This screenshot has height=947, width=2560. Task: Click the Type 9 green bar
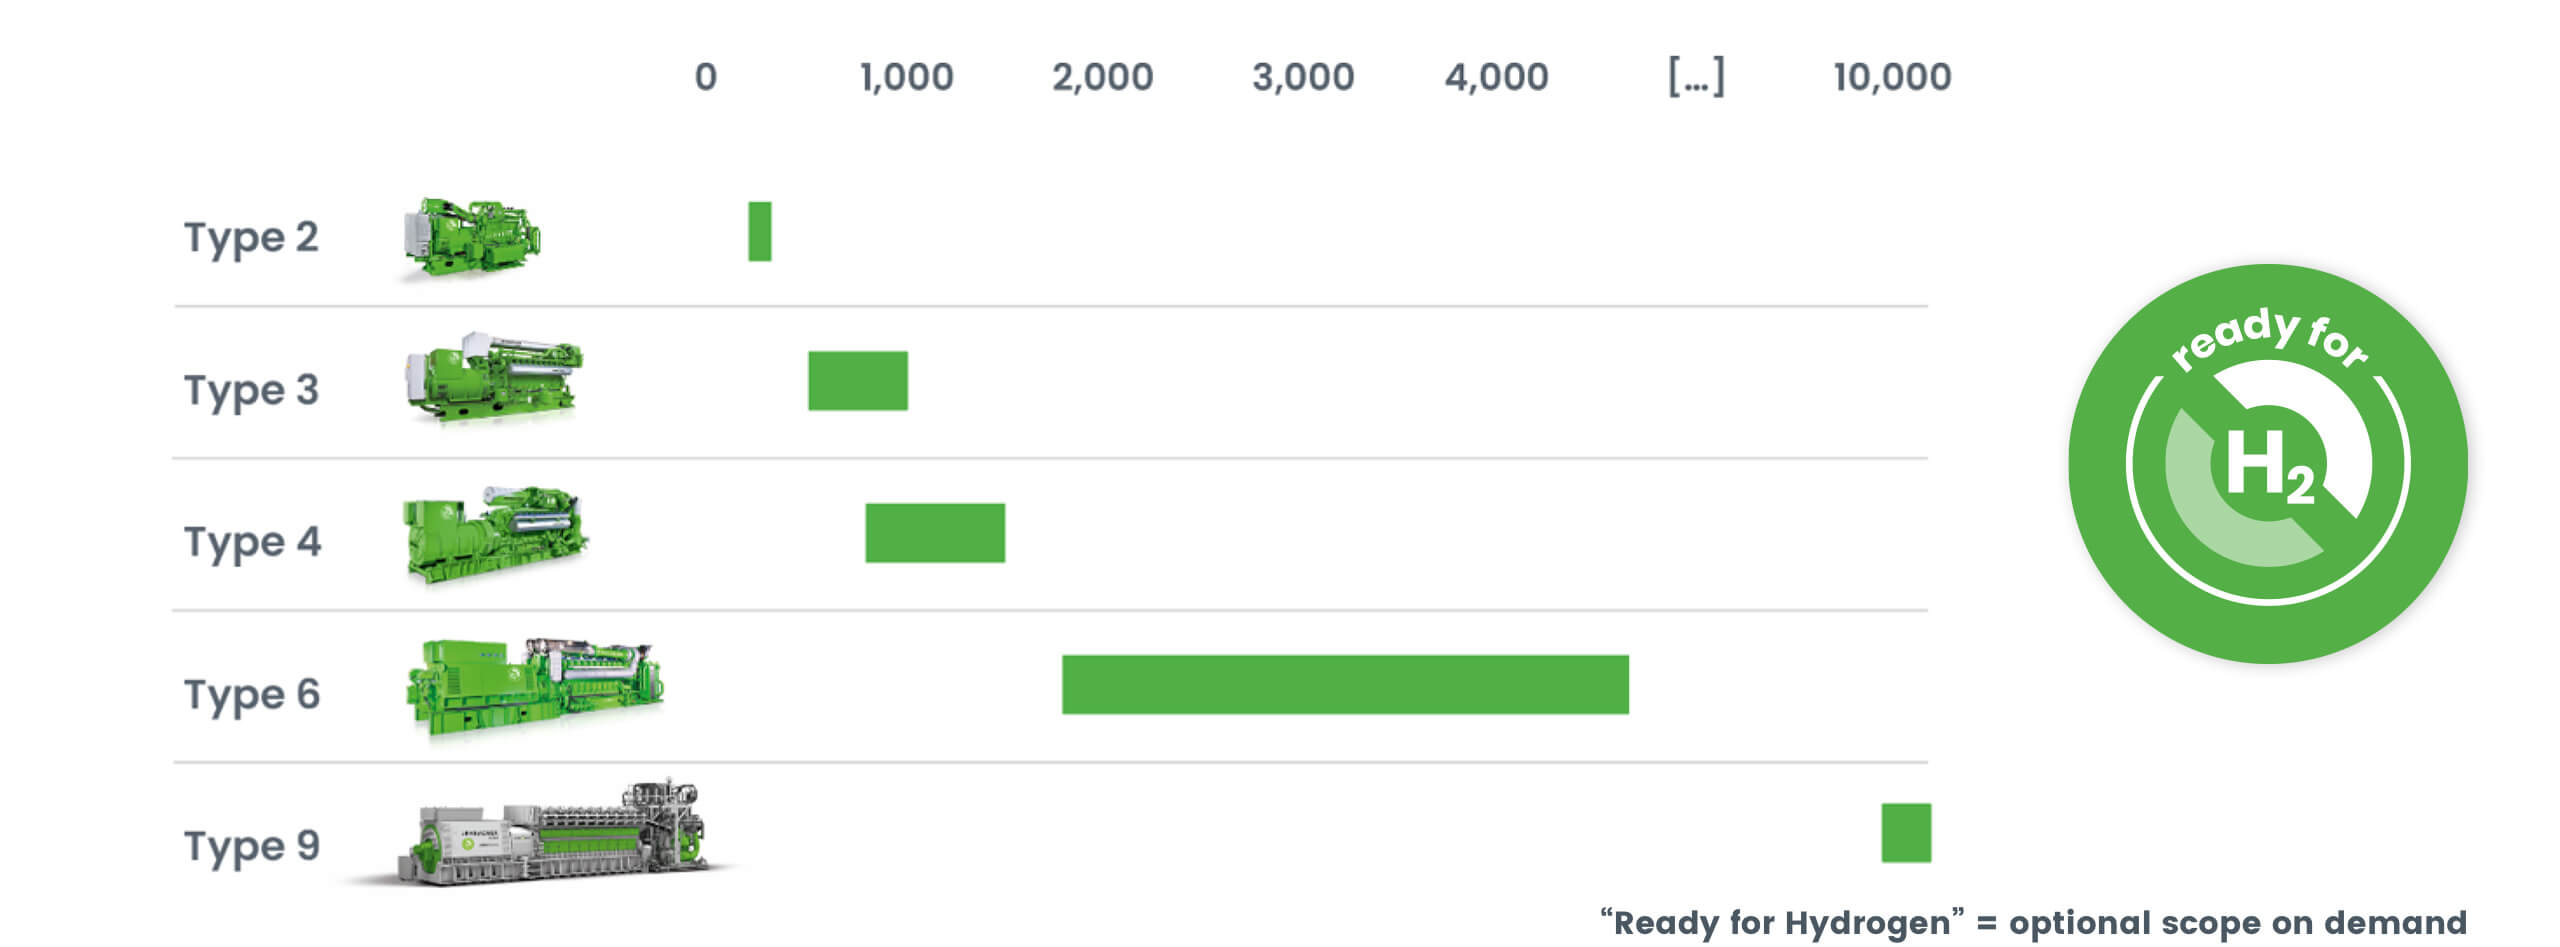tap(1905, 833)
